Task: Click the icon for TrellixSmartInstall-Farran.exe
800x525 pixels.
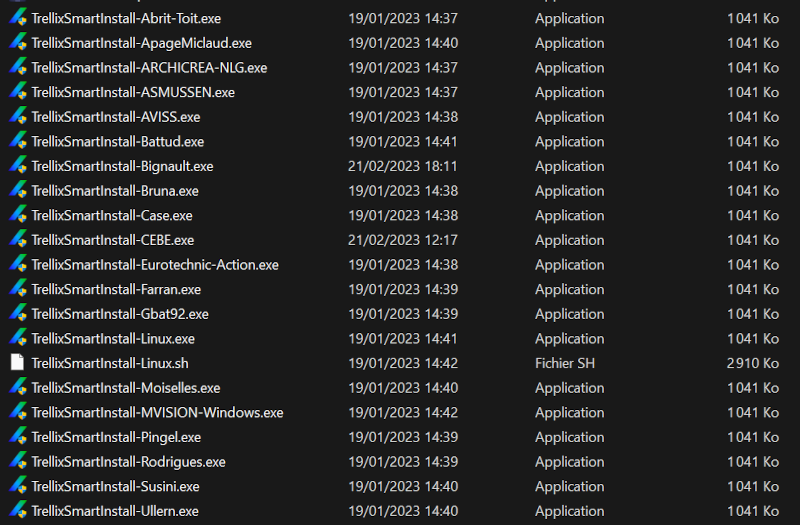Action: tap(17, 289)
